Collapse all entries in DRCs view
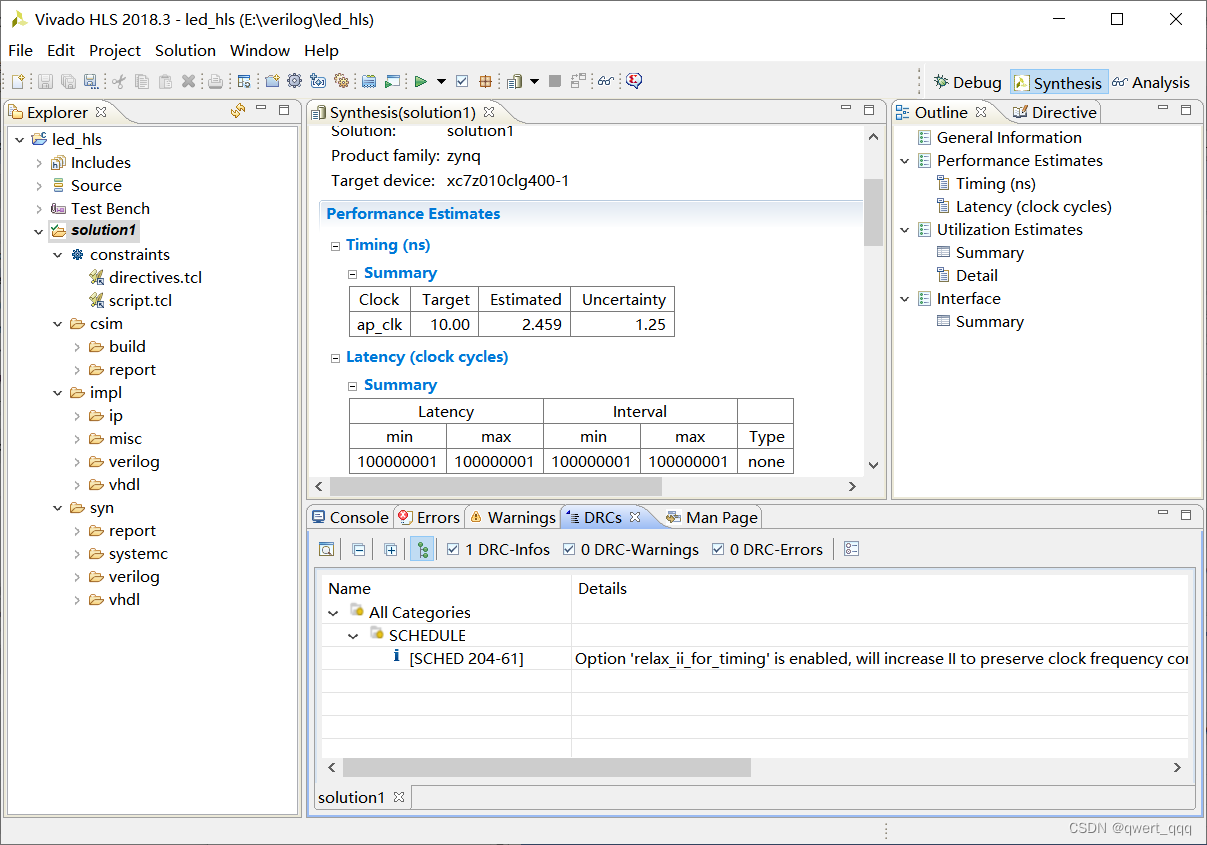The image size is (1207, 845). point(358,549)
